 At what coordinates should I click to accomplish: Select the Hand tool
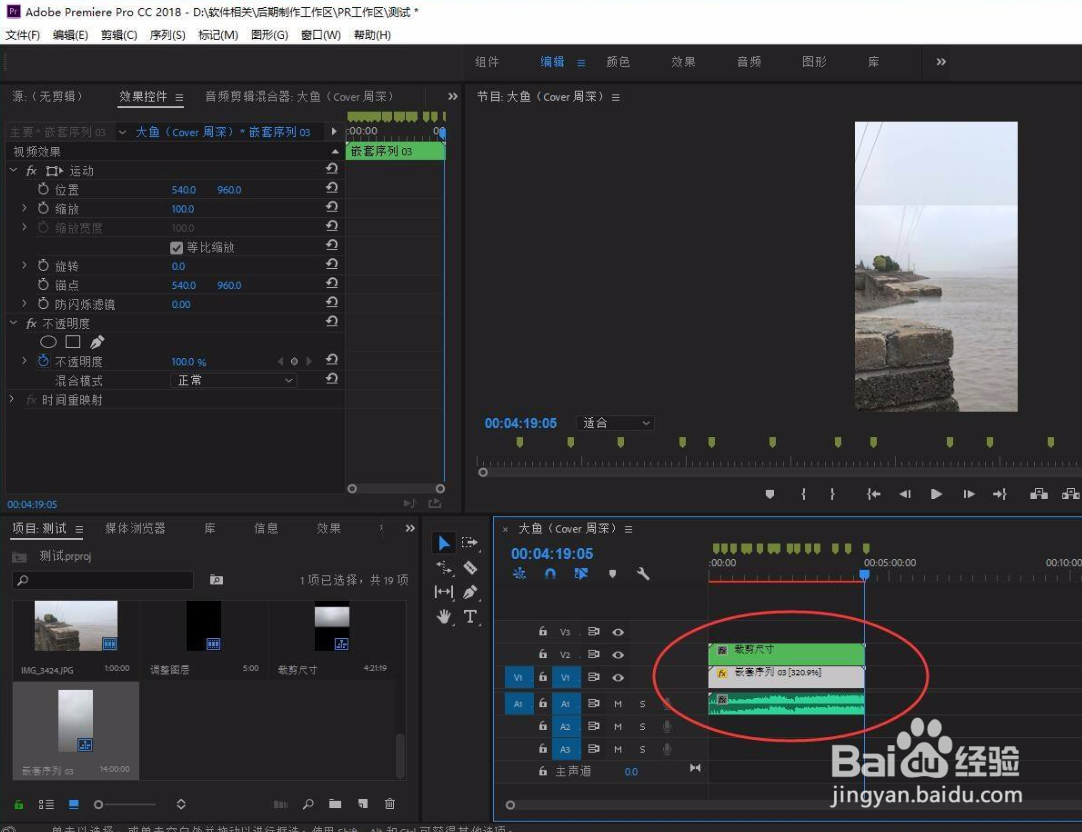coord(444,617)
